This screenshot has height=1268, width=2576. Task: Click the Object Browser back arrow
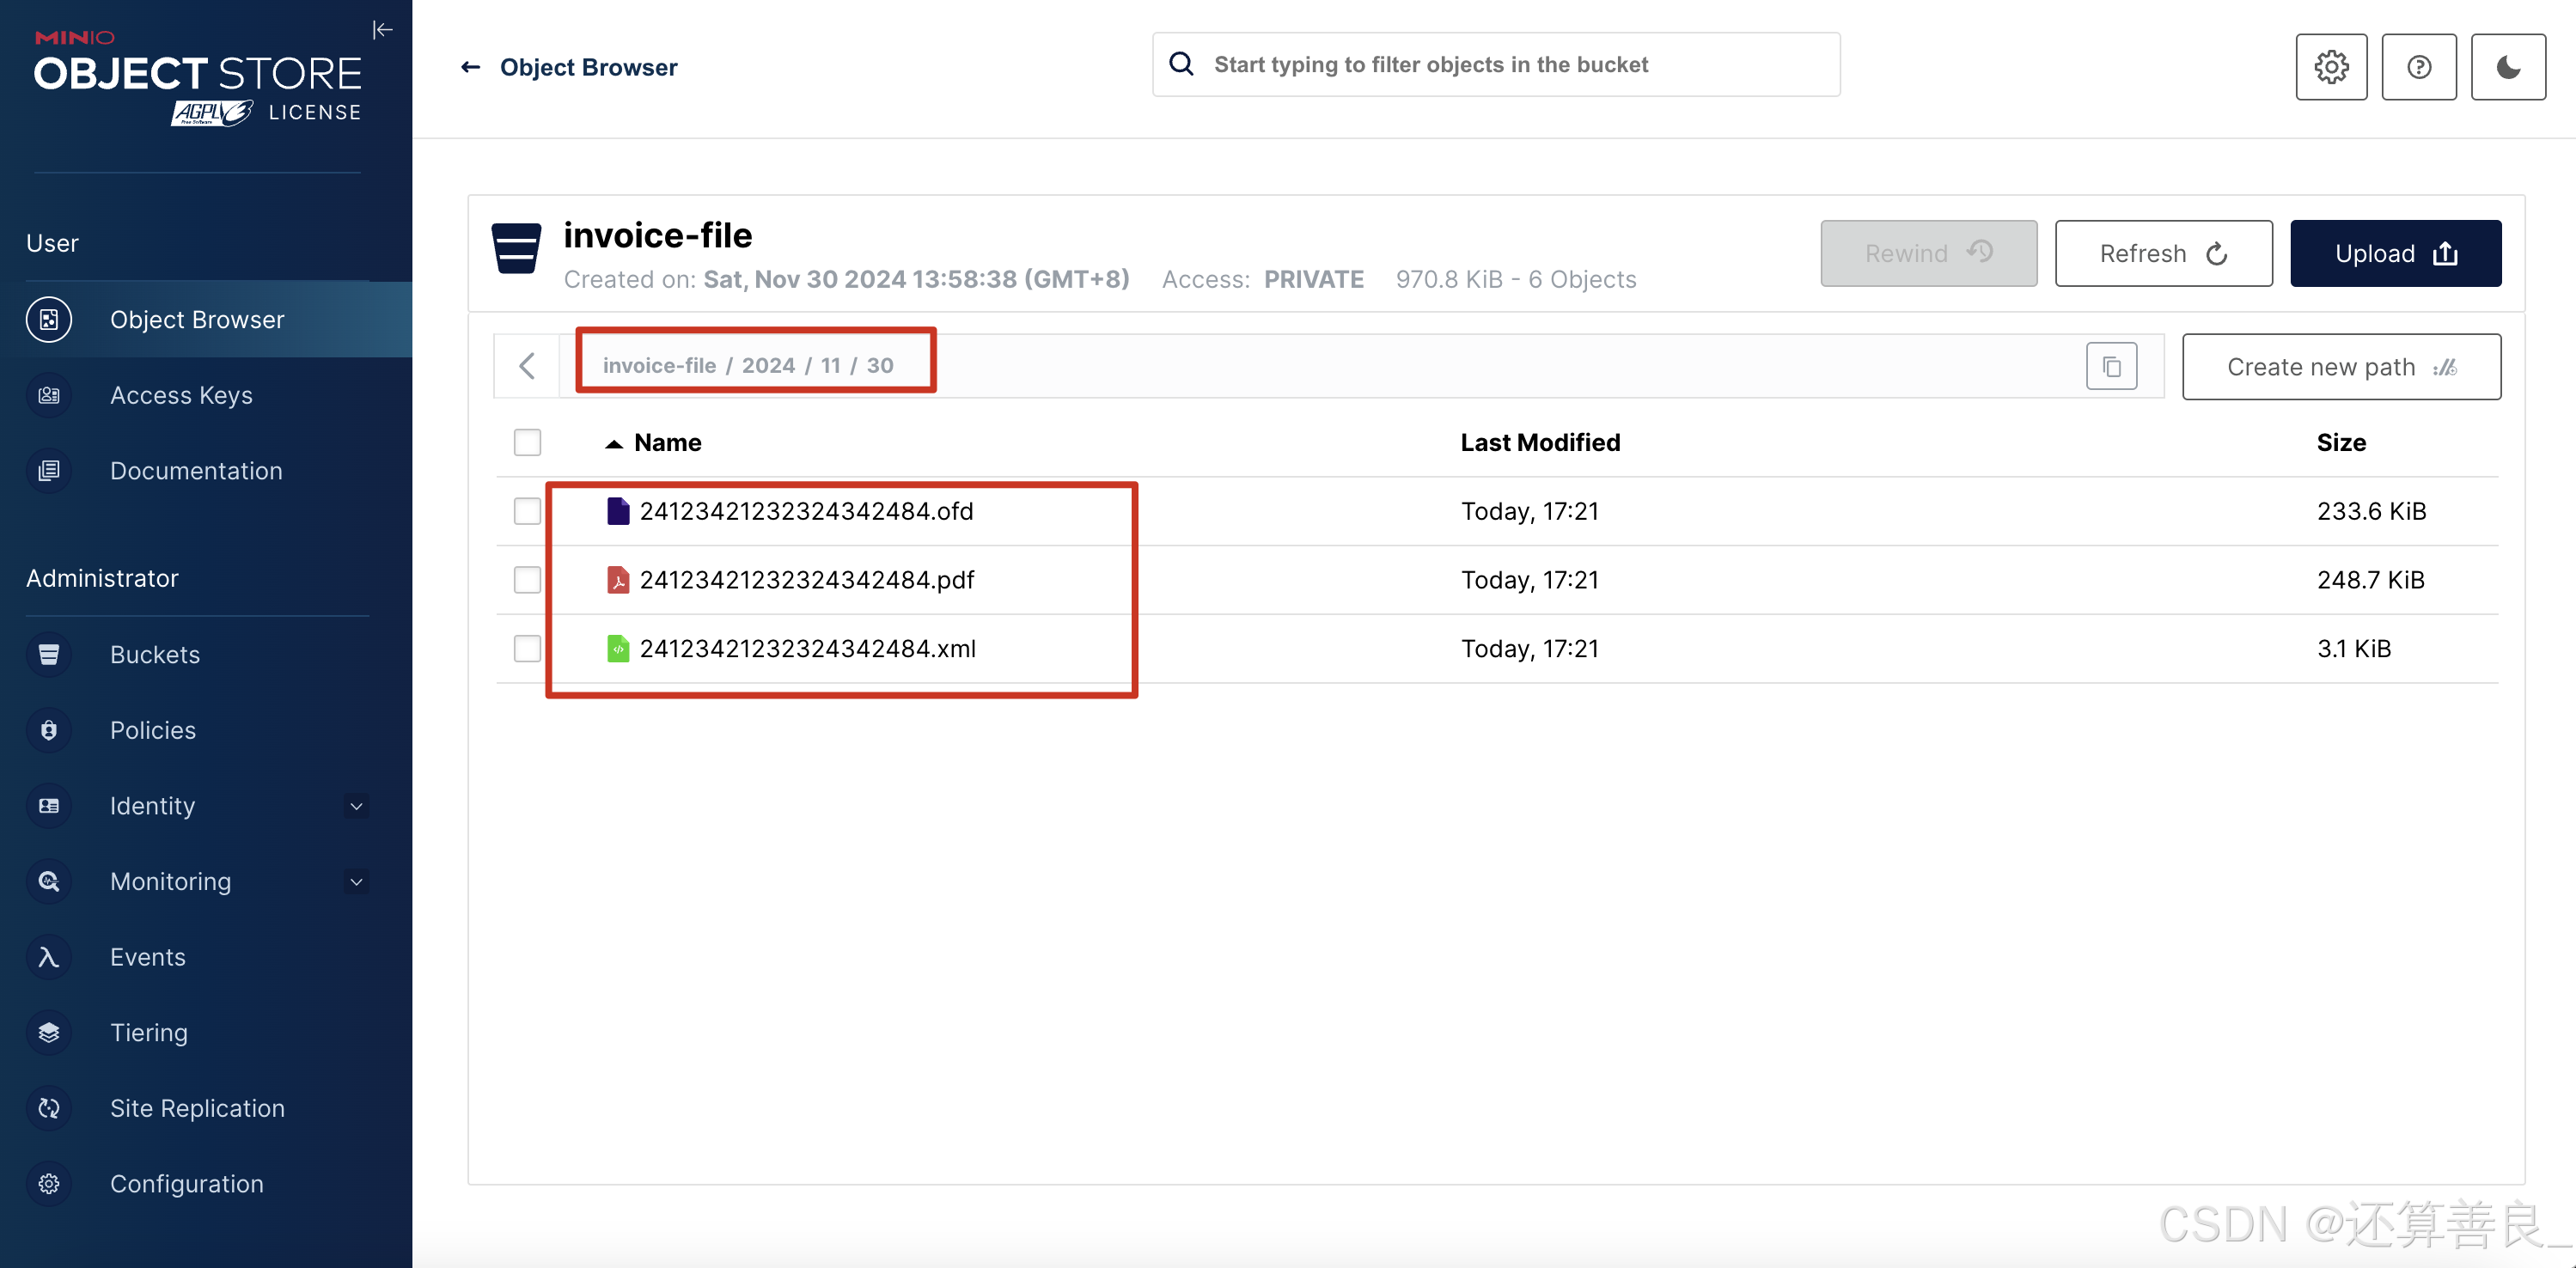click(471, 67)
